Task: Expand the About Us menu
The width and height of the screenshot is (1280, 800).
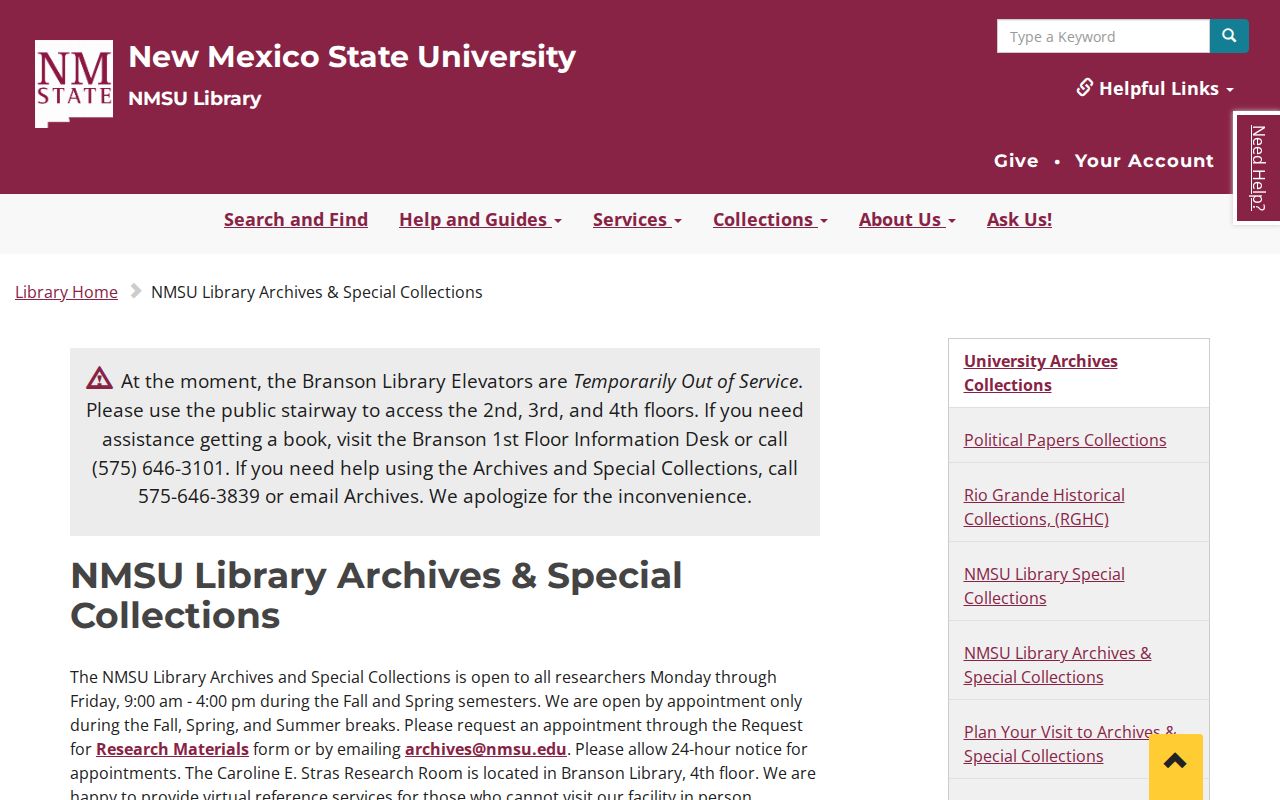Action: coord(907,219)
